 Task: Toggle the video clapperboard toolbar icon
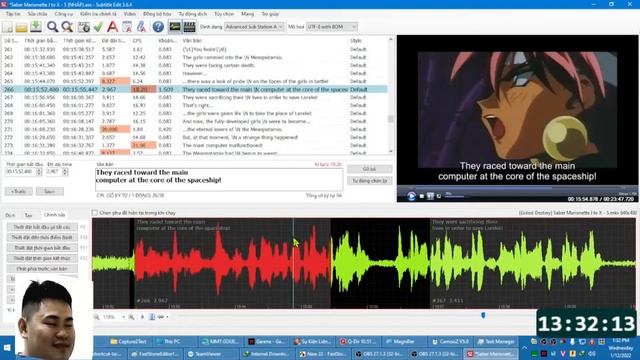coord(189,27)
